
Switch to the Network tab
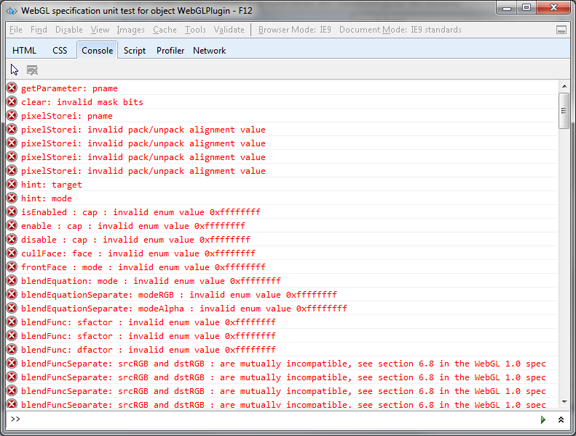[209, 51]
